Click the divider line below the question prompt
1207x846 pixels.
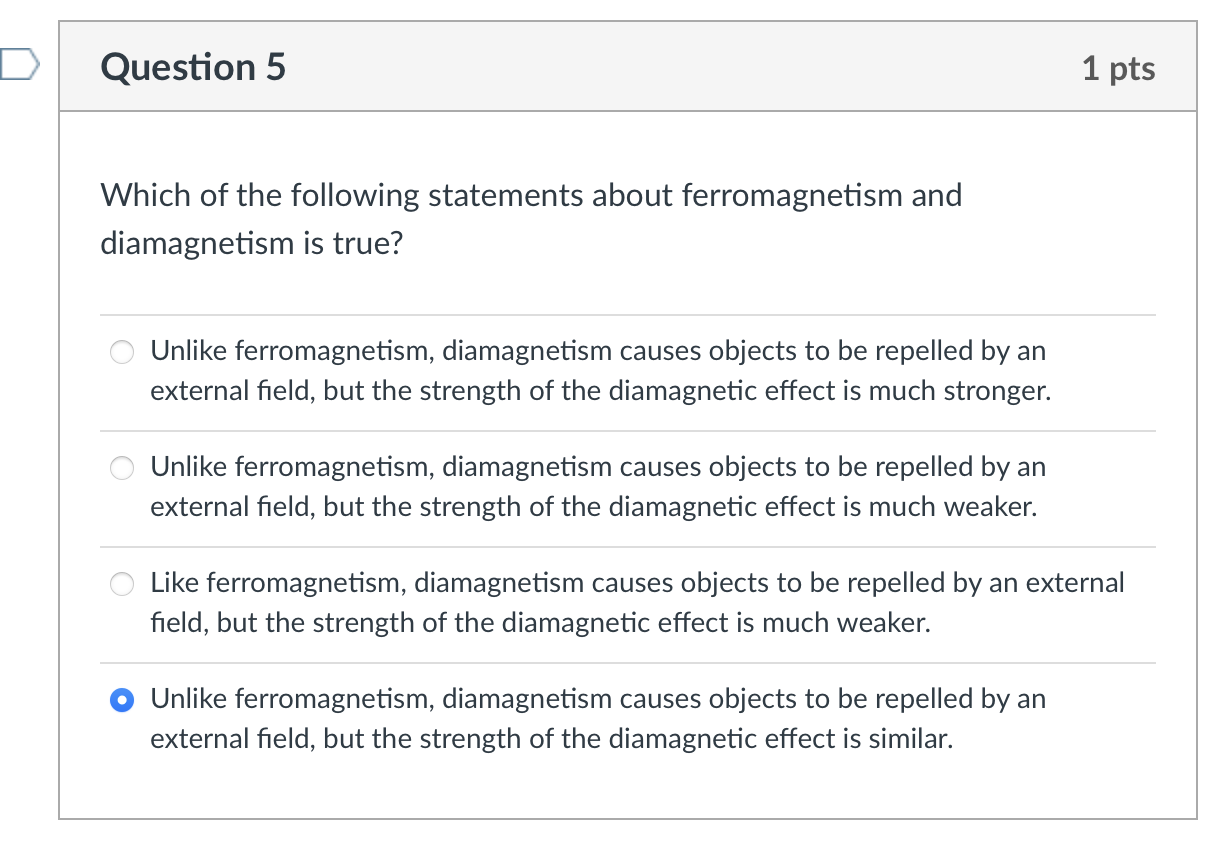click(x=628, y=310)
